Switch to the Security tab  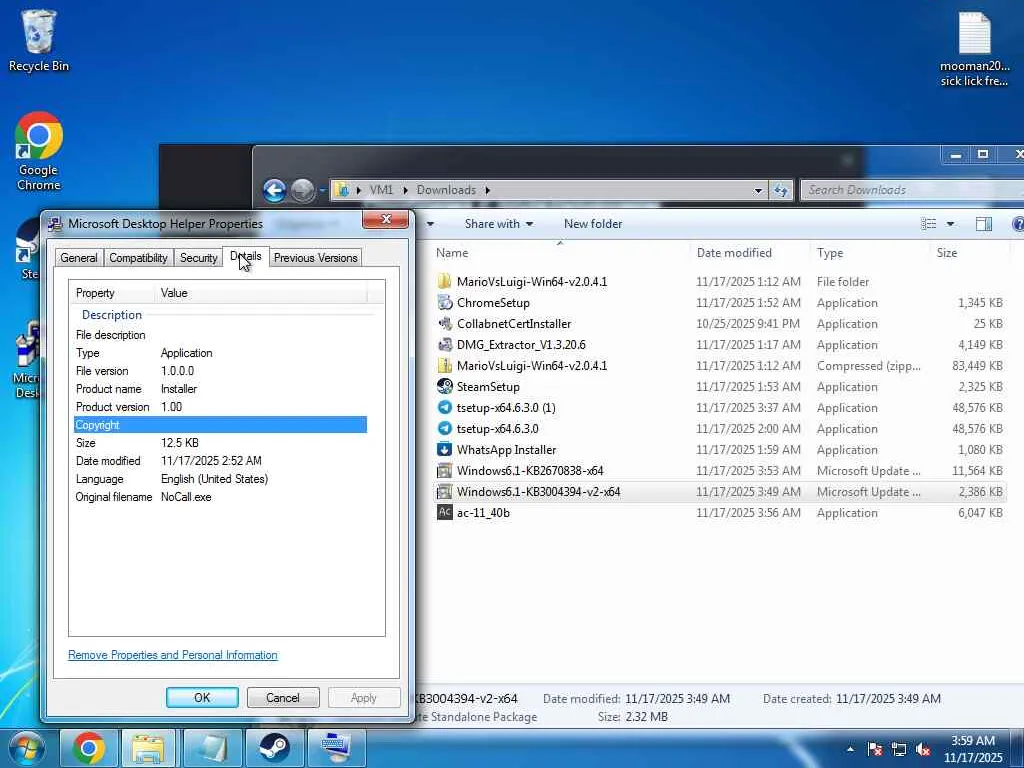(x=199, y=258)
